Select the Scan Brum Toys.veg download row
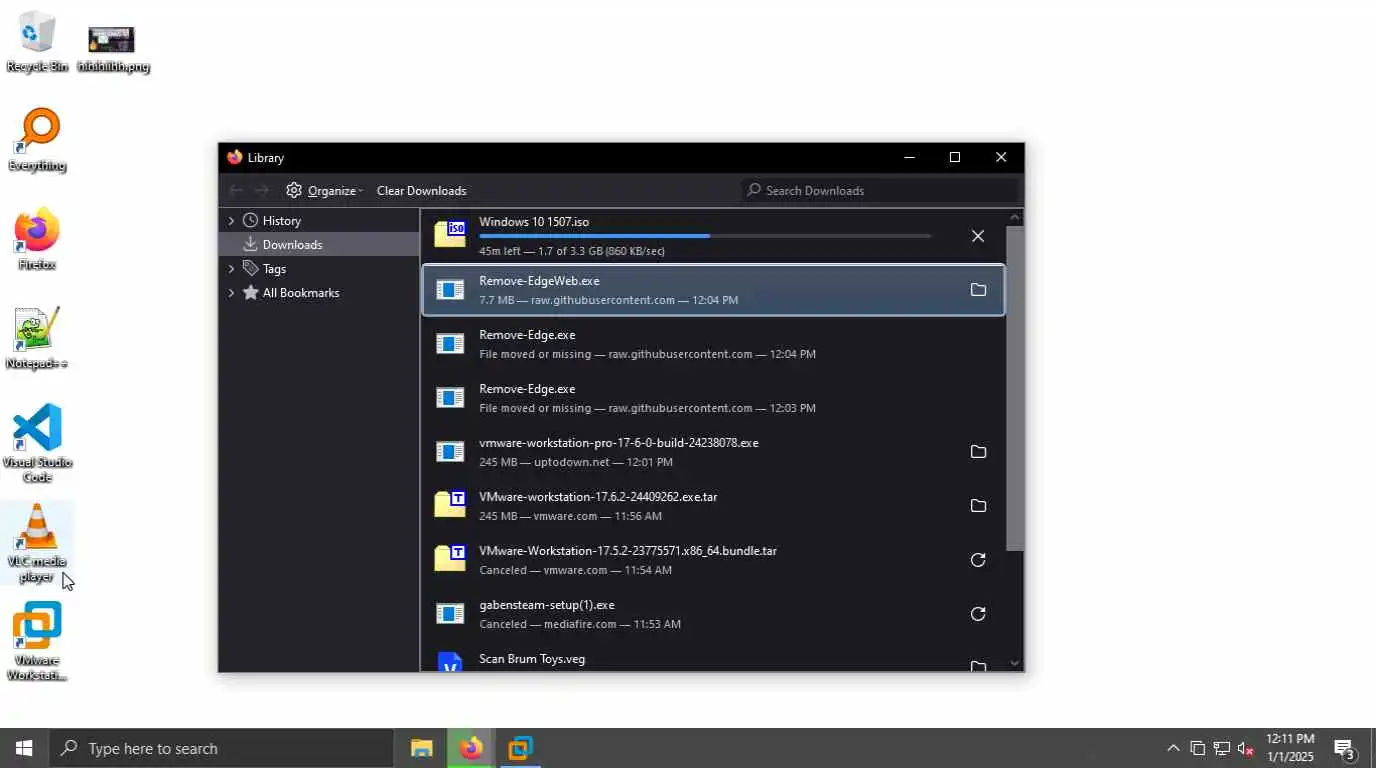This screenshot has width=1376, height=768. 713,660
